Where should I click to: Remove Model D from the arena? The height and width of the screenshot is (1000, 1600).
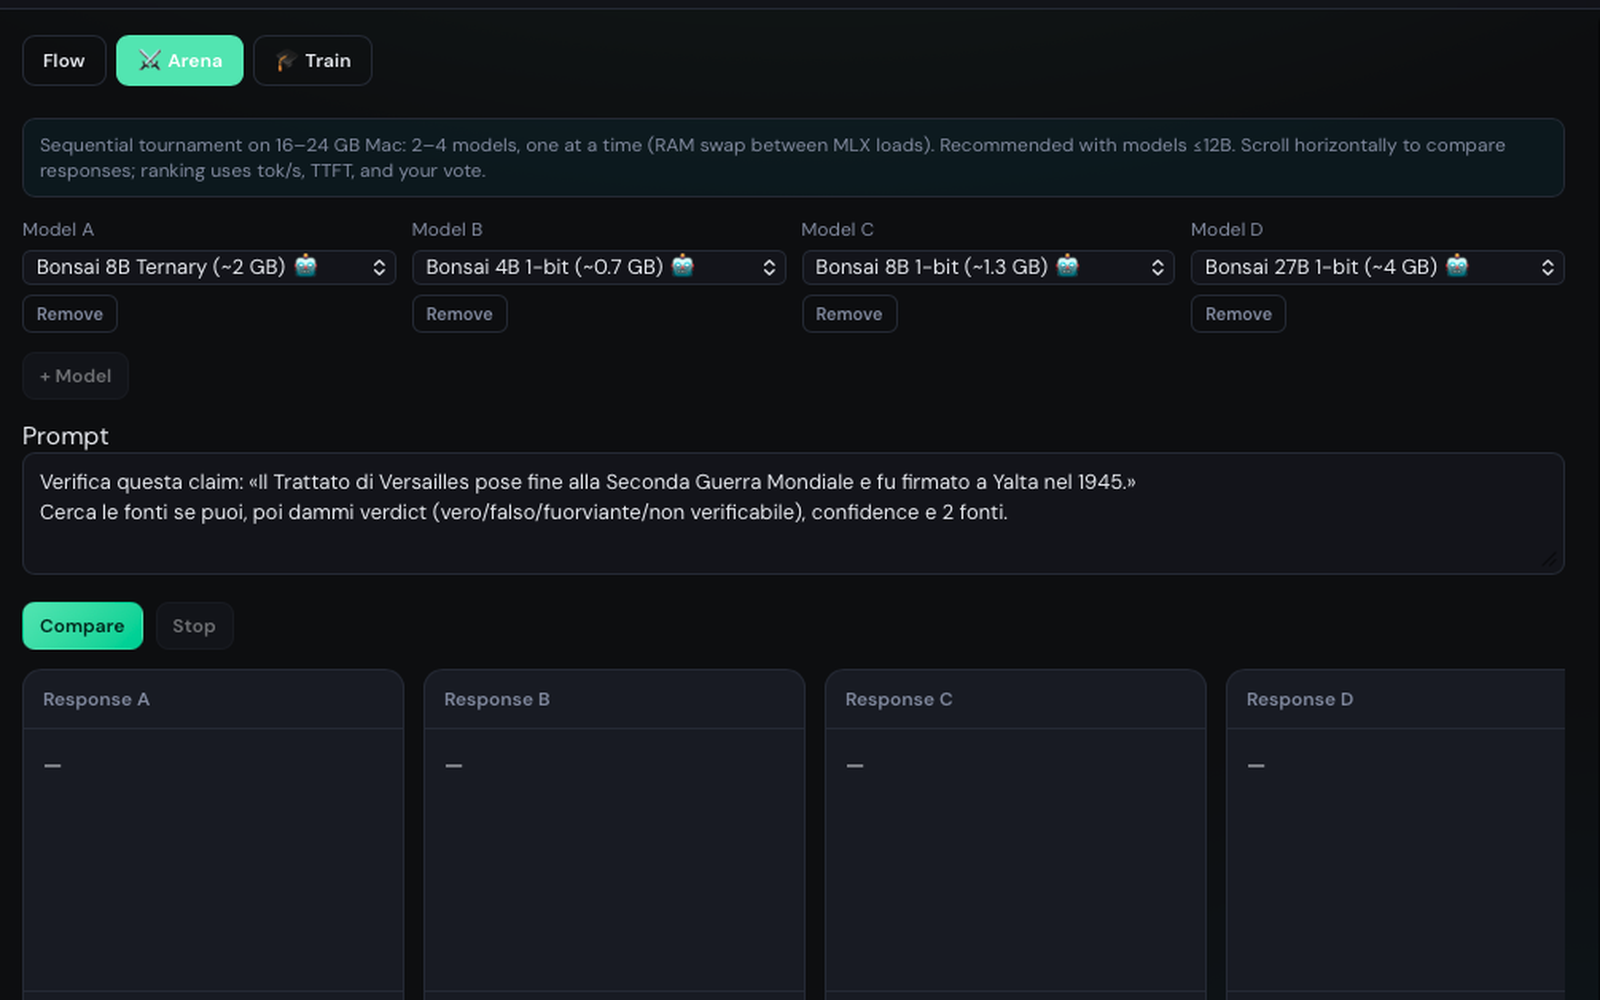point(1238,314)
